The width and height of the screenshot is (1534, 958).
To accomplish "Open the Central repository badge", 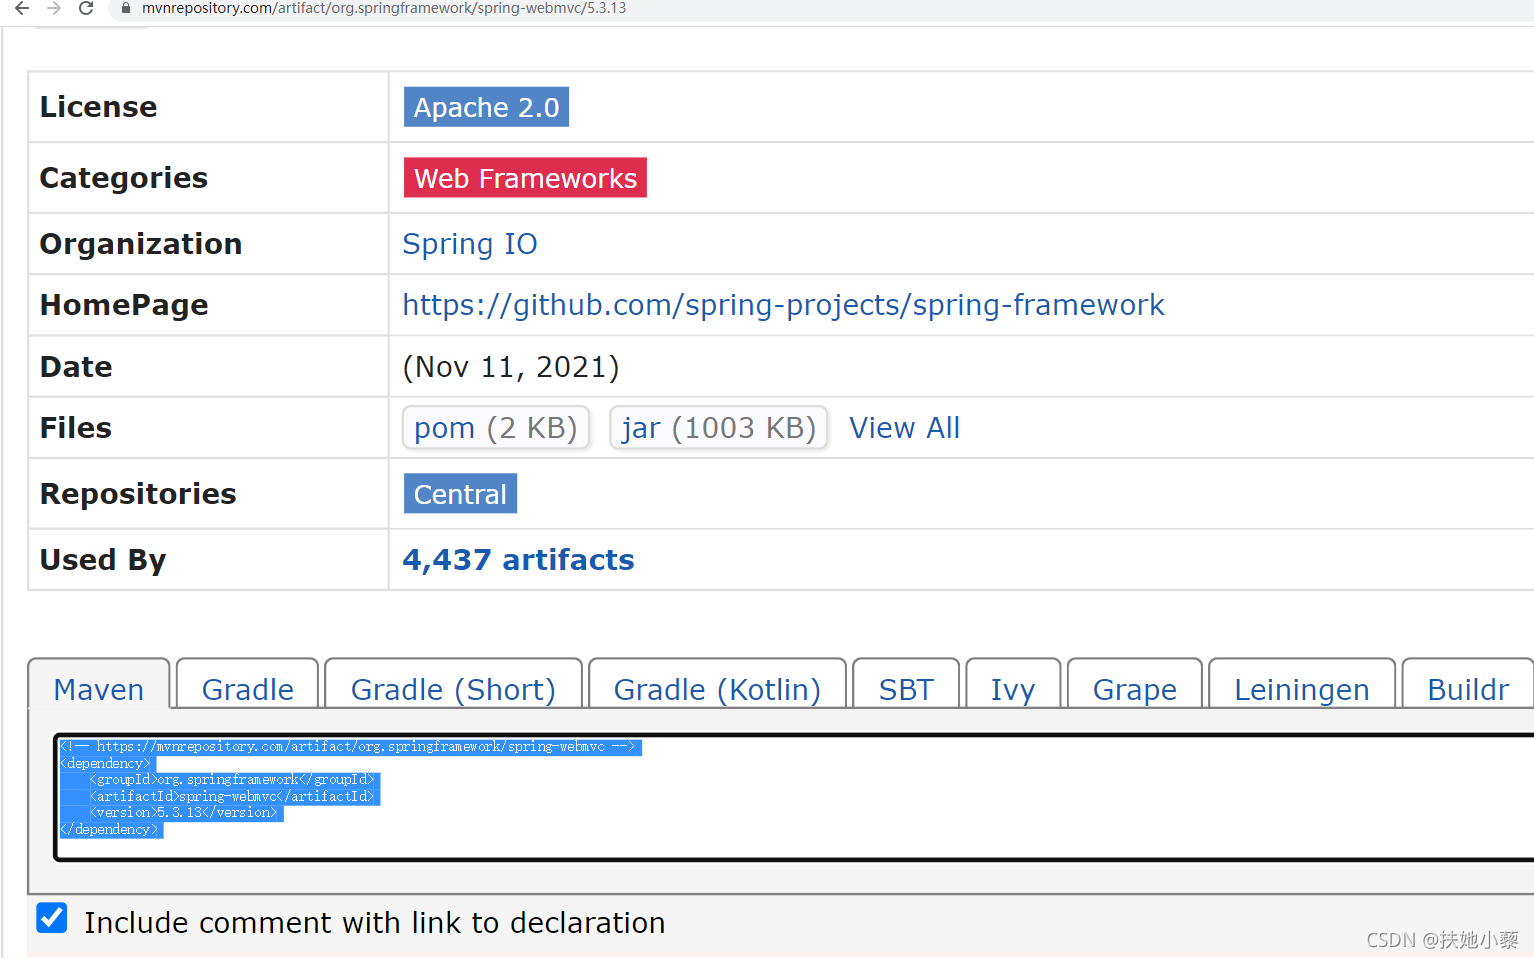I will point(460,494).
